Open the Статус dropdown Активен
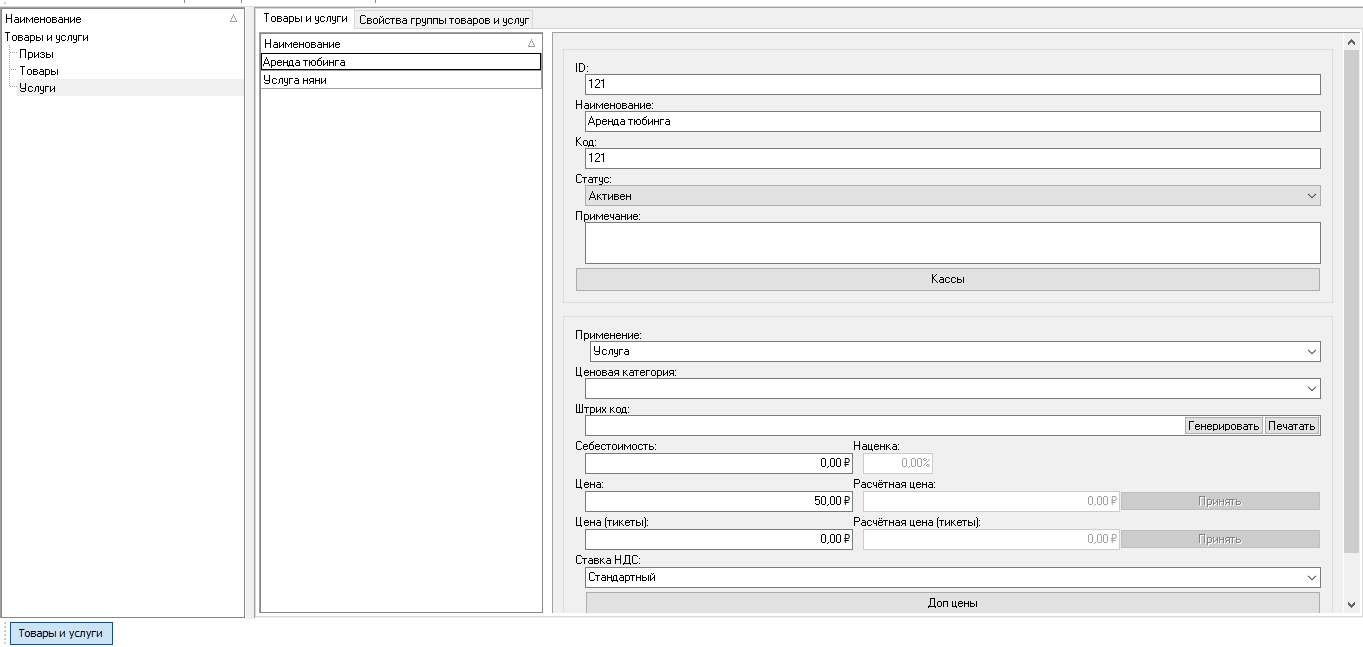This screenshot has height=647, width=1363. 952,196
